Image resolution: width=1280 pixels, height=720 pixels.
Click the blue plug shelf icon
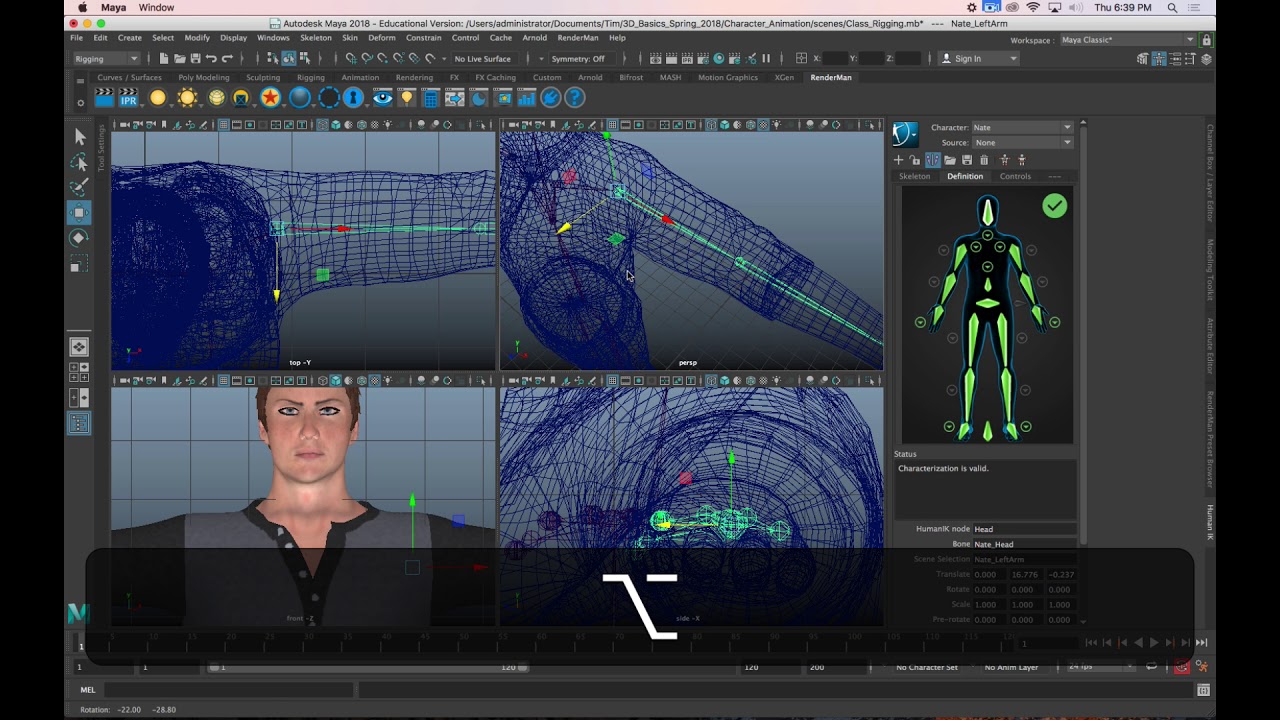[550, 98]
